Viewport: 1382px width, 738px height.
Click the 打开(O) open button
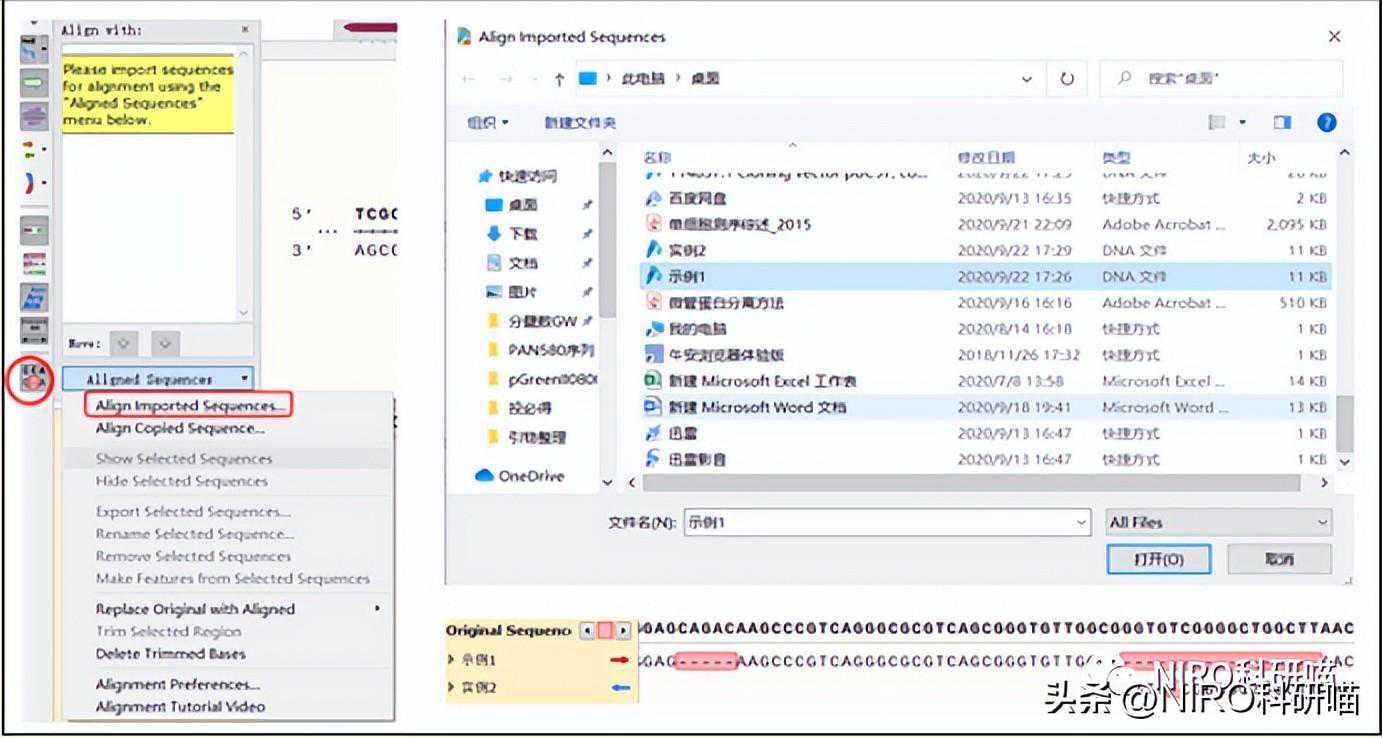tap(1158, 559)
